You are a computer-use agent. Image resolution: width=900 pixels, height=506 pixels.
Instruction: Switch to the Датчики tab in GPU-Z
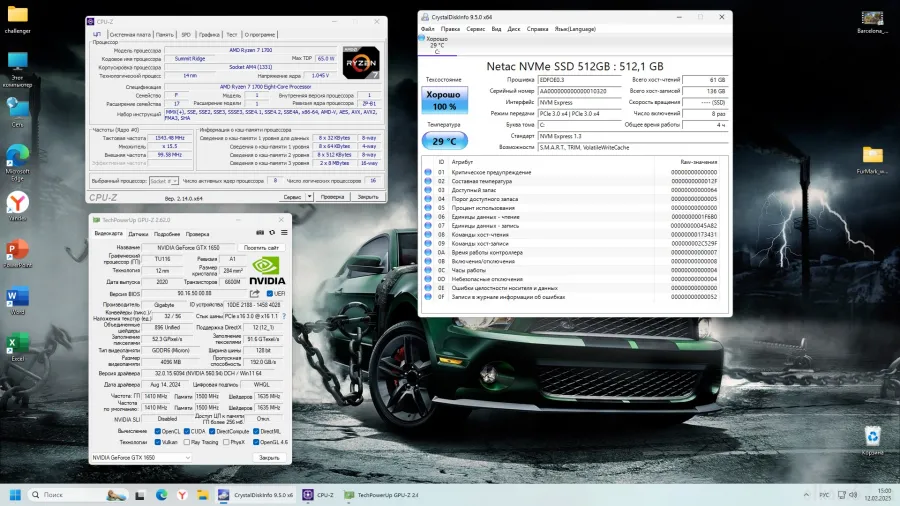pos(138,234)
